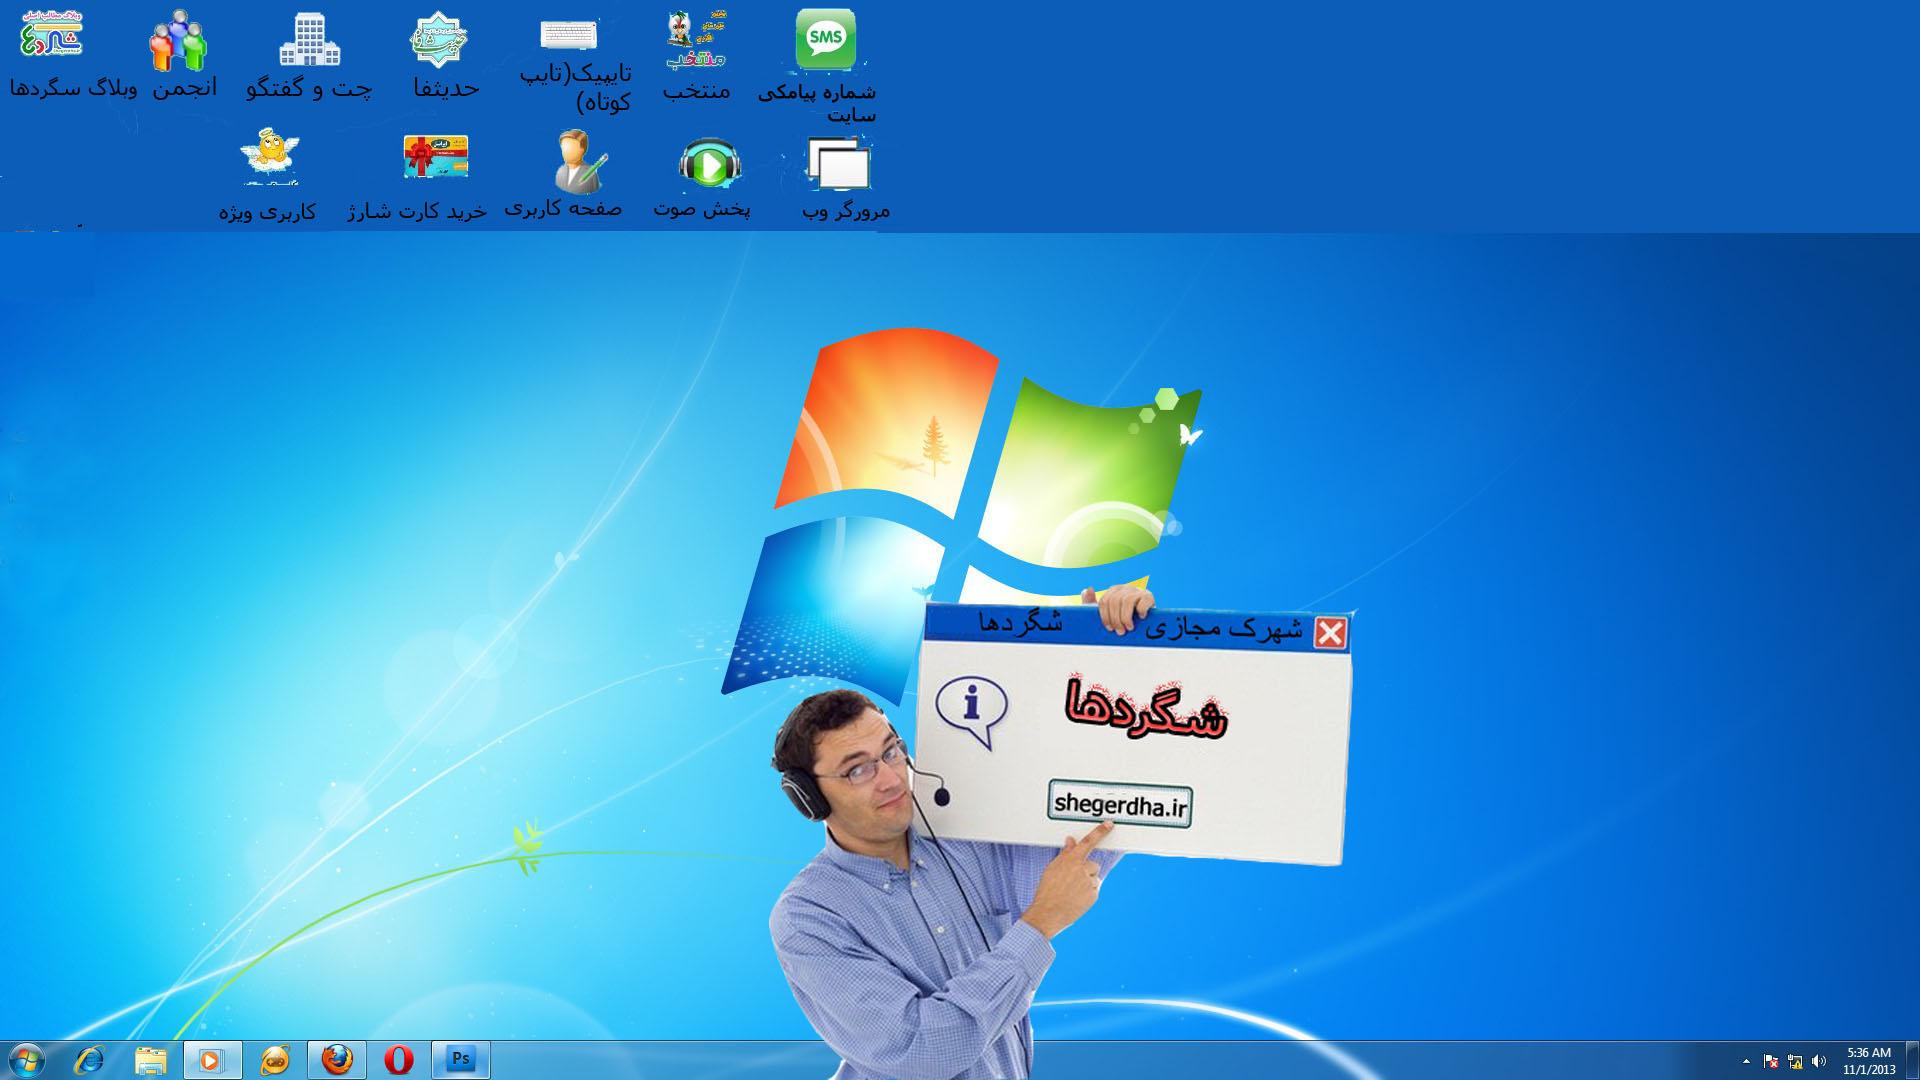This screenshot has height=1080, width=1920.
Task: Close the Shegerdha info dialog with red X
Action: pyautogui.click(x=1330, y=633)
